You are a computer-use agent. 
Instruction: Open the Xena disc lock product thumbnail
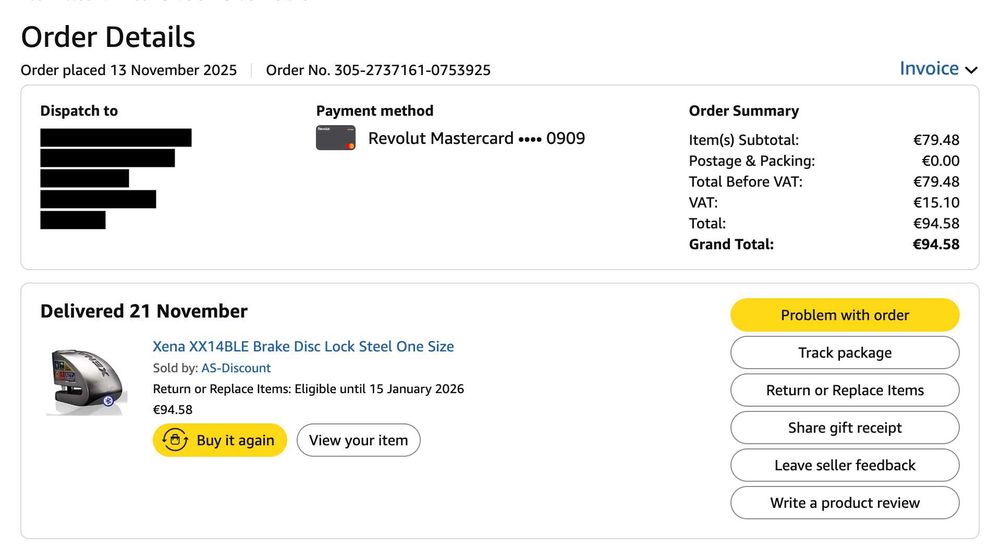pos(87,379)
